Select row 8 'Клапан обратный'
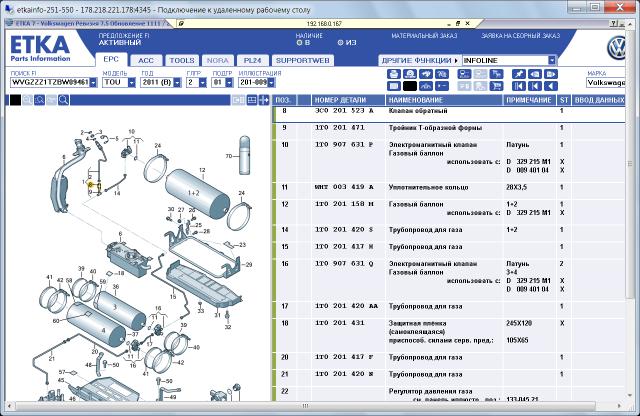Screen dimensions: 640x416 [449, 114]
